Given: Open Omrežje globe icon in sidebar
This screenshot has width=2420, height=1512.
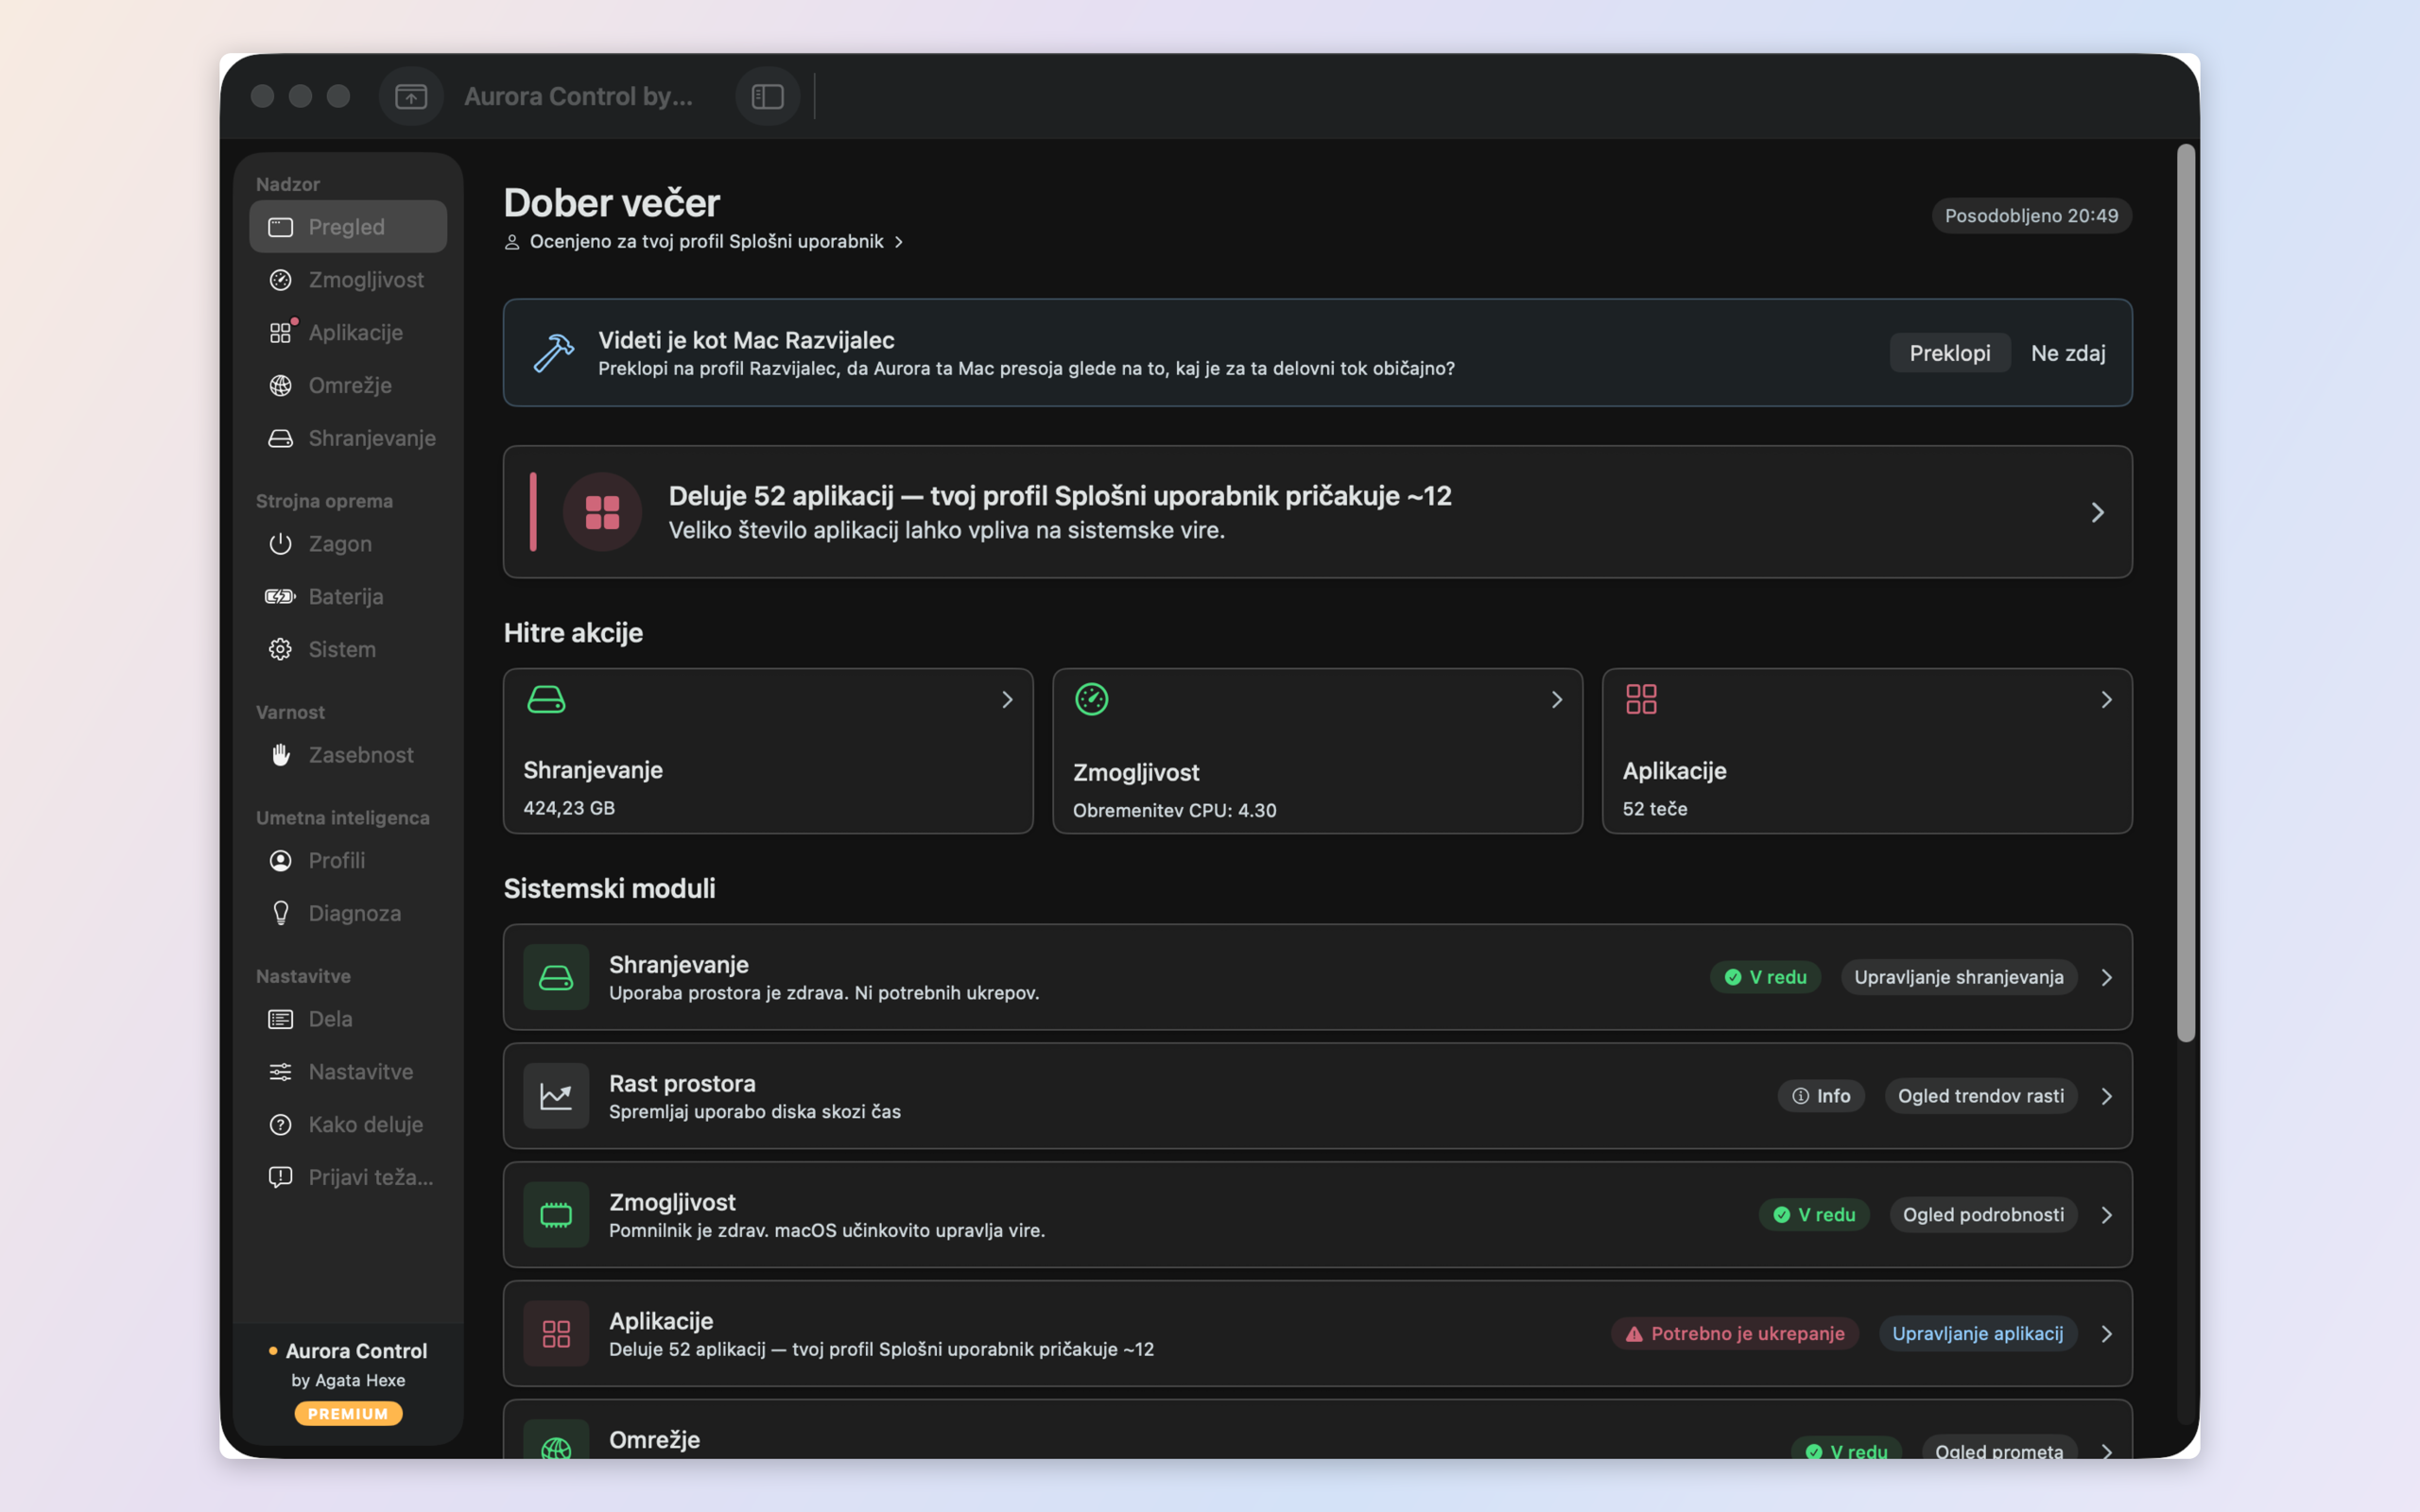Looking at the screenshot, I should (x=280, y=385).
